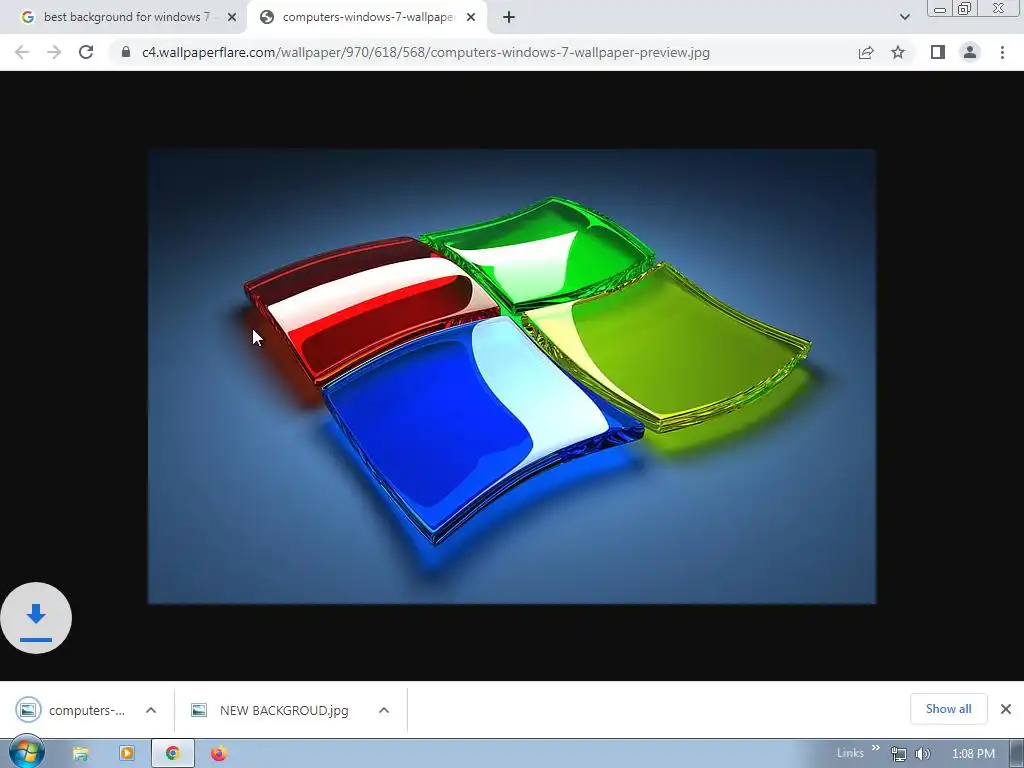Viewport: 1024px width, 768px height.
Task: Open a new tab with plus button
Action: tap(509, 18)
